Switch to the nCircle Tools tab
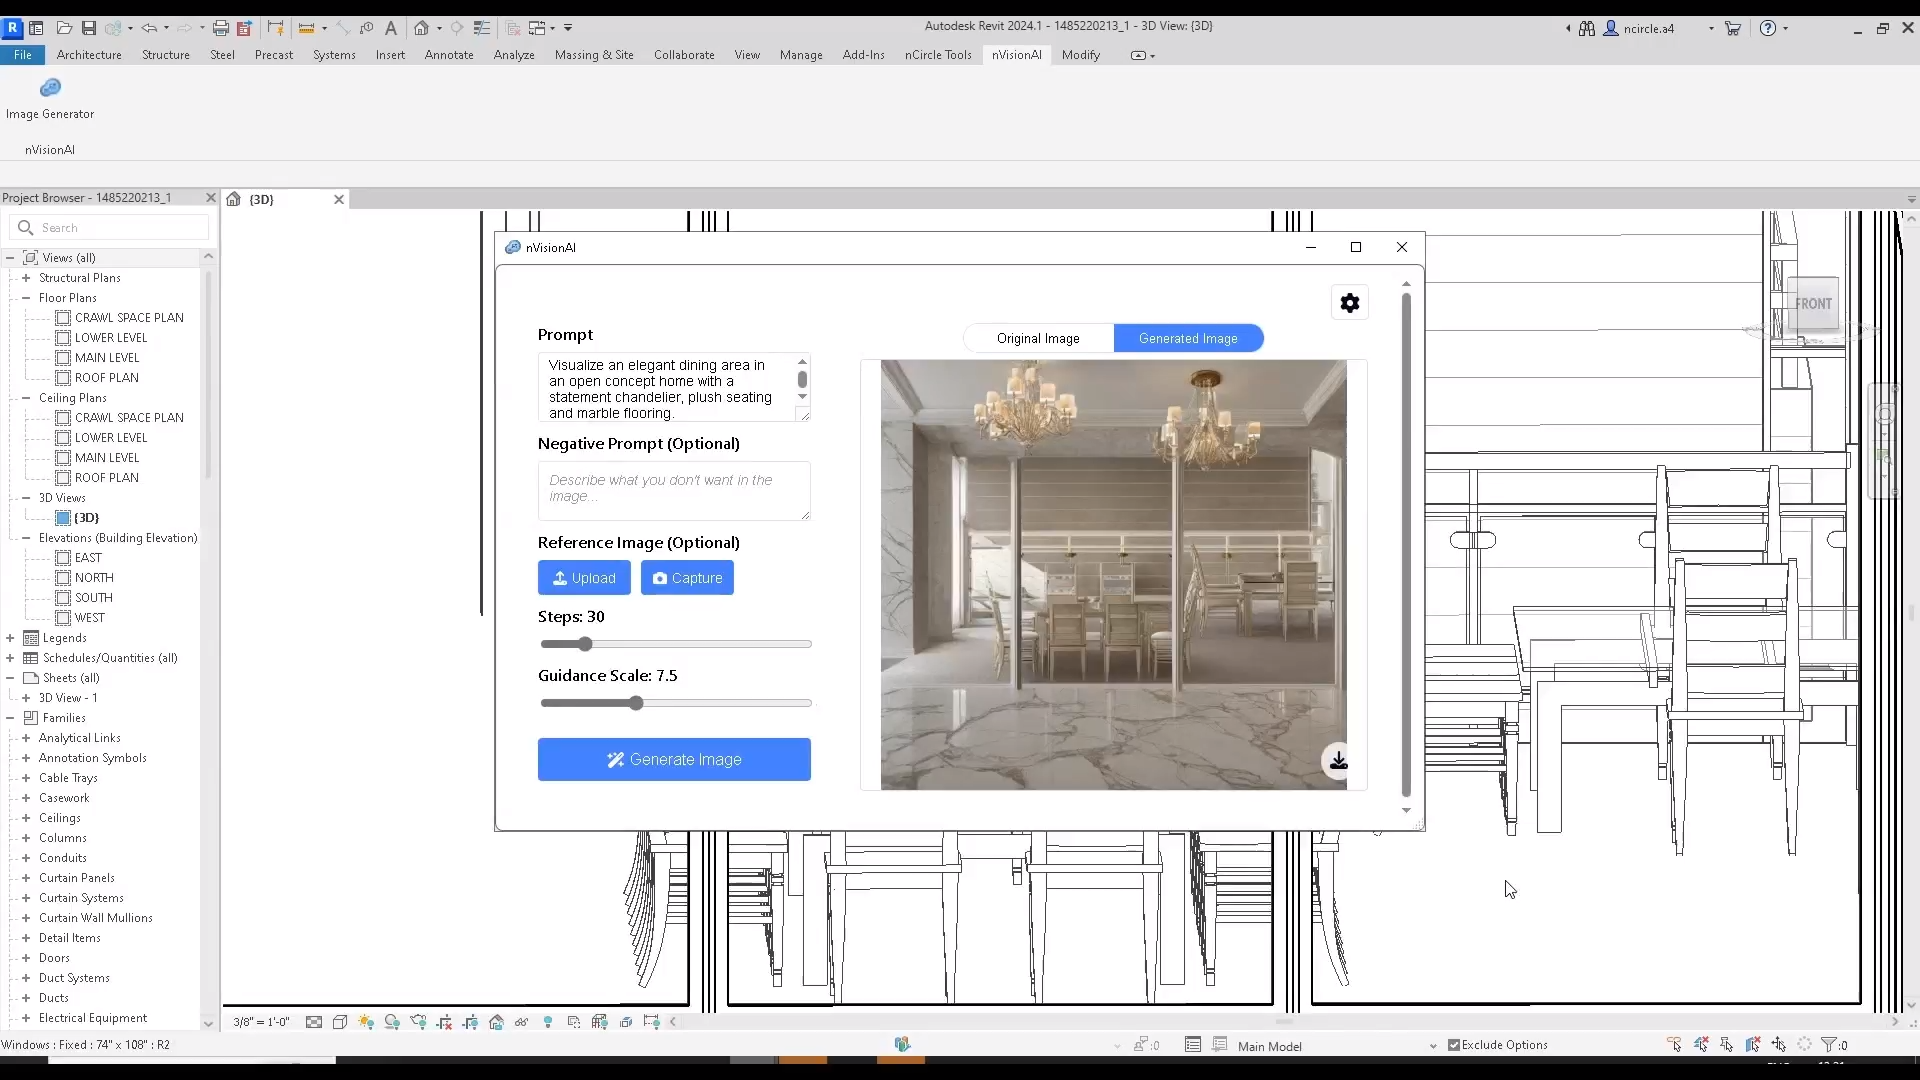Viewport: 1920px width, 1080px height. click(x=938, y=55)
